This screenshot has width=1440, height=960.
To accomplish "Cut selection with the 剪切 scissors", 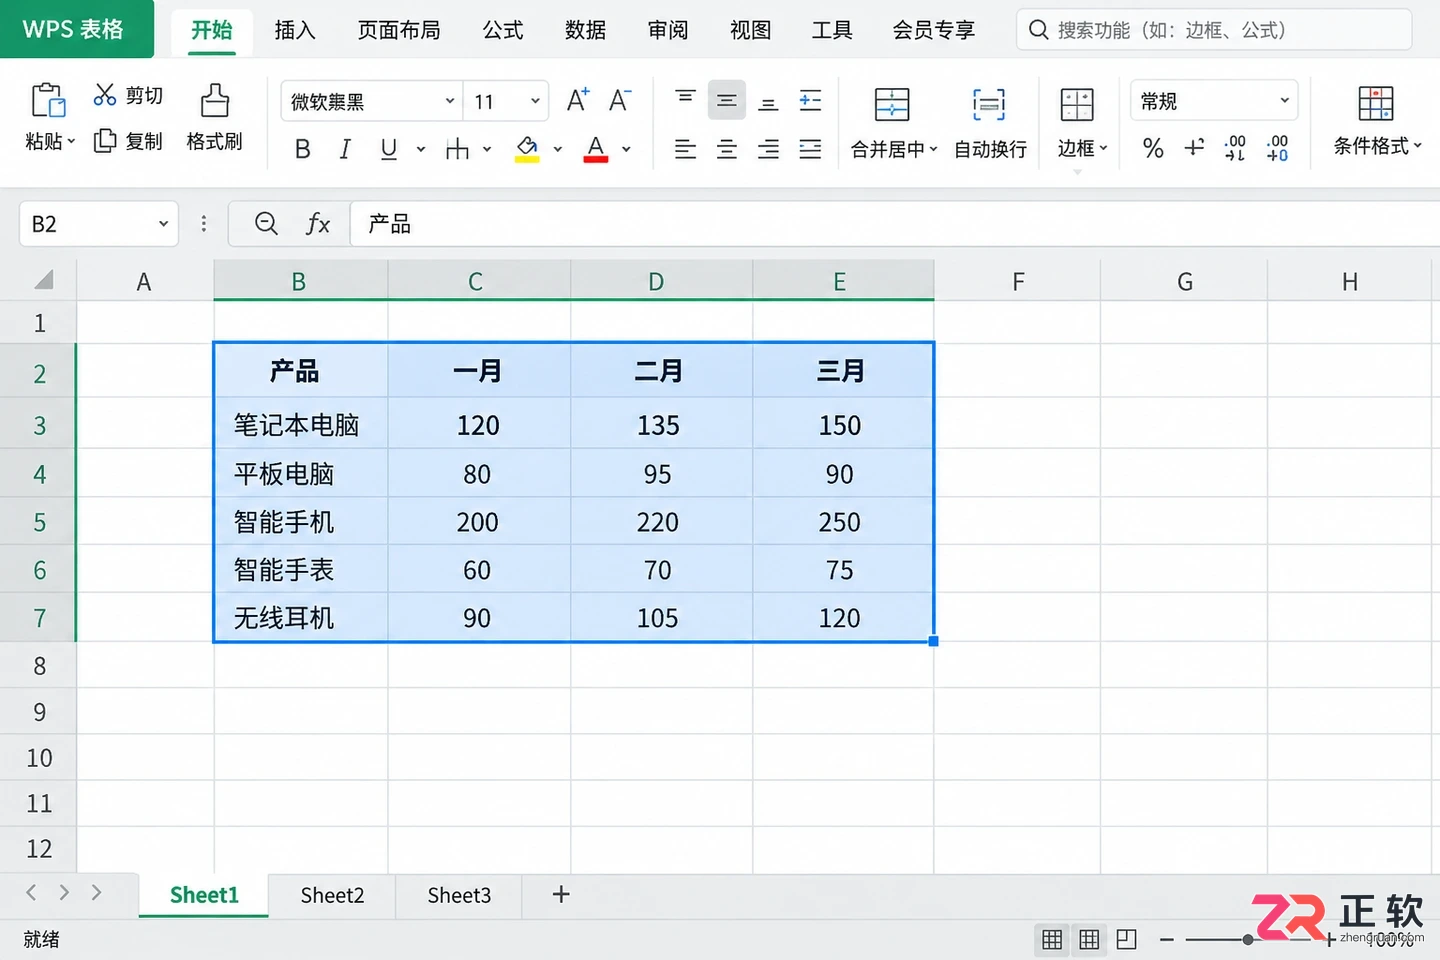I will coord(105,95).
